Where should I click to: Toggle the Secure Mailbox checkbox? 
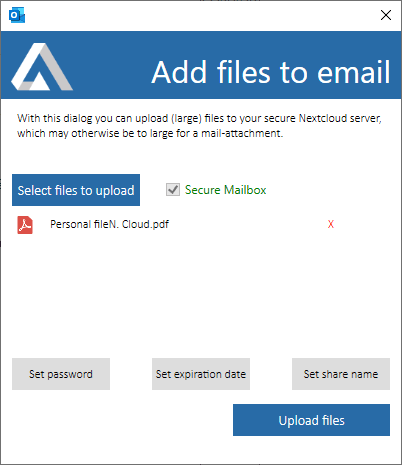click(173, 190)
